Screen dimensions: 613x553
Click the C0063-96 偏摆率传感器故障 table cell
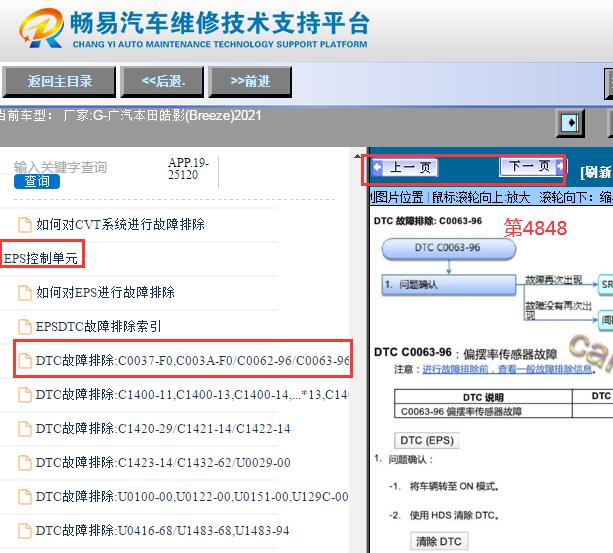[483, 412]
